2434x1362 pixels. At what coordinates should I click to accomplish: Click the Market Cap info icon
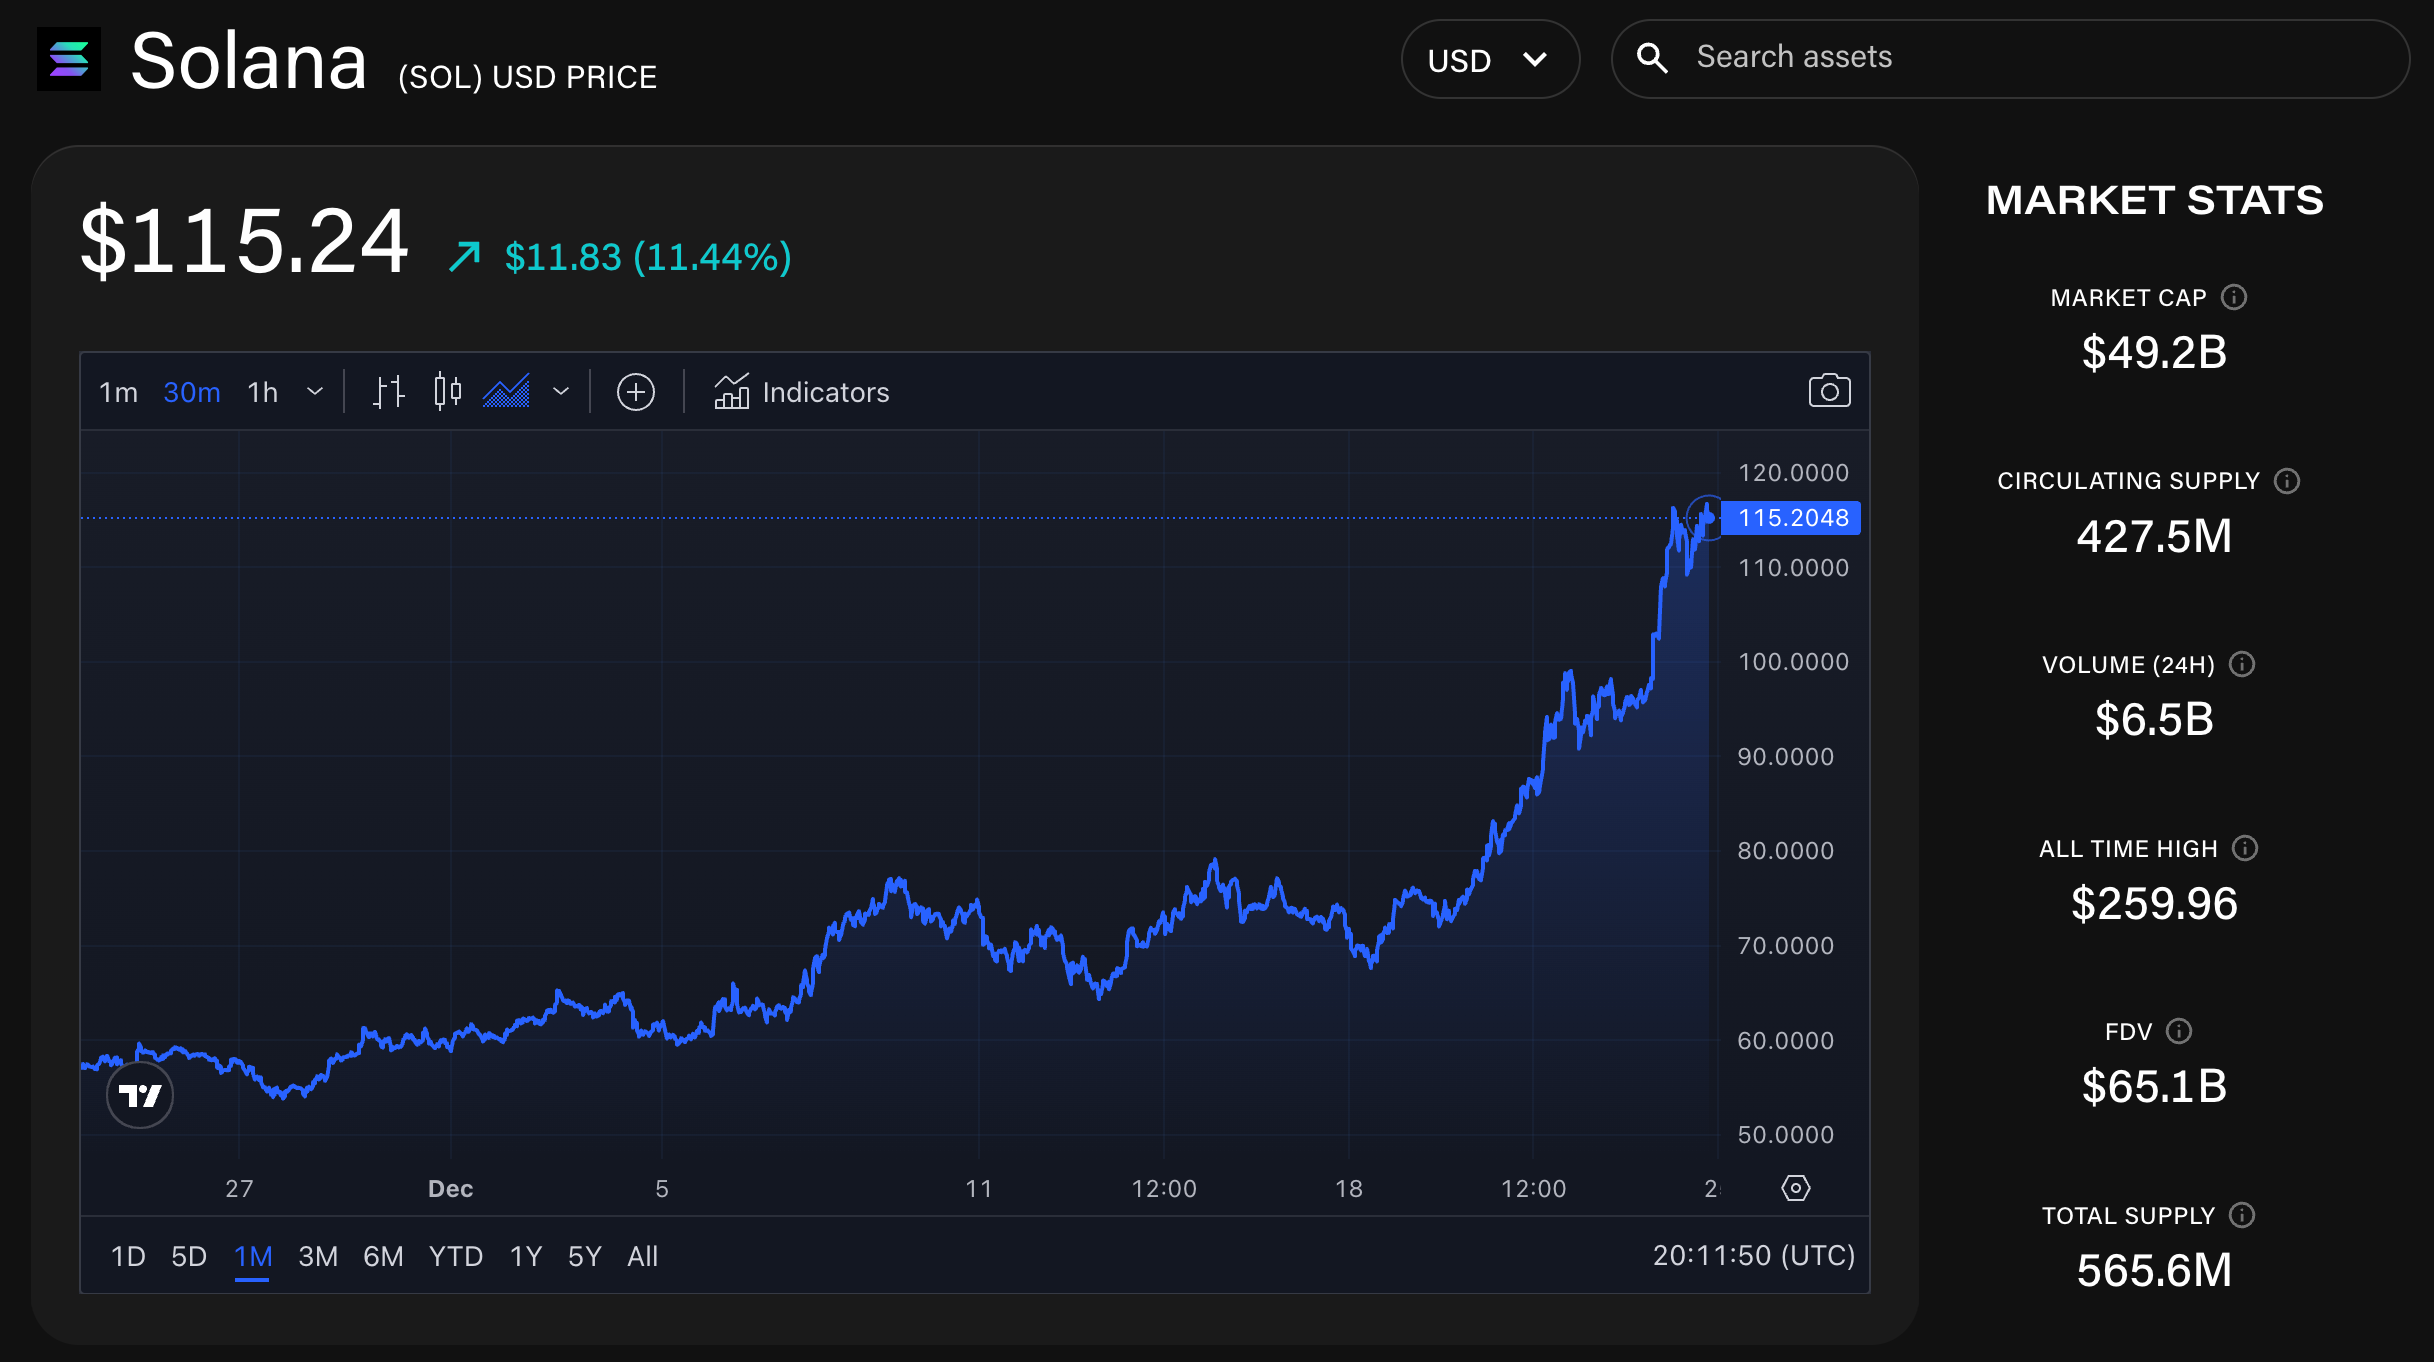click(2234, 298)
